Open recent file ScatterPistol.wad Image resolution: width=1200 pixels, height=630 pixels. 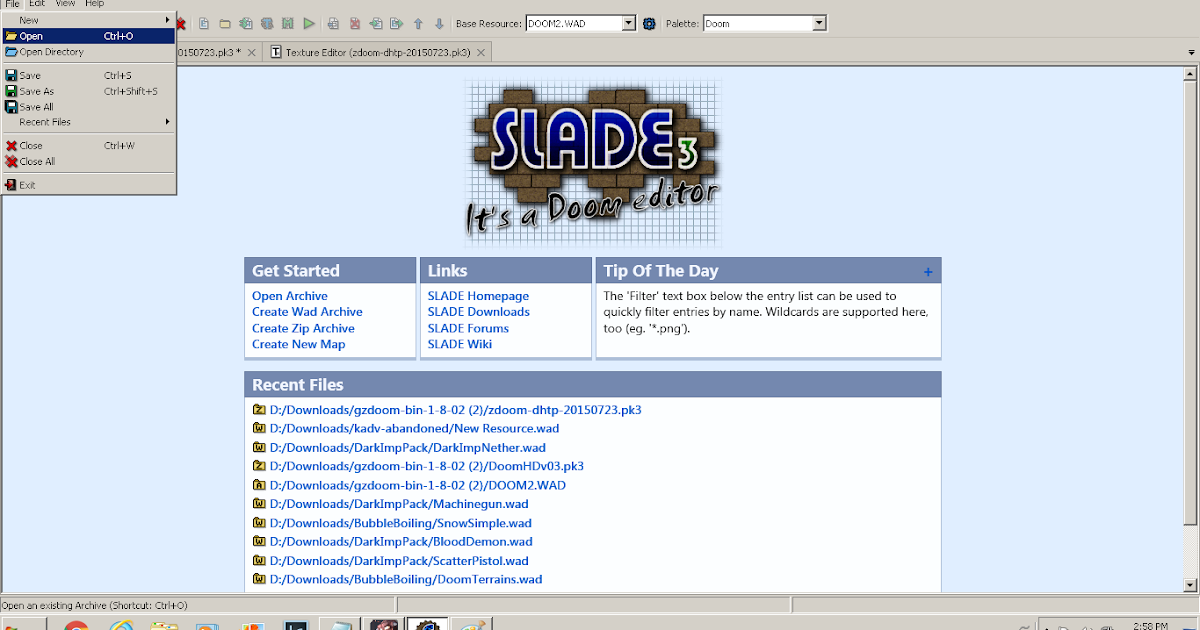tap(399, 561)
